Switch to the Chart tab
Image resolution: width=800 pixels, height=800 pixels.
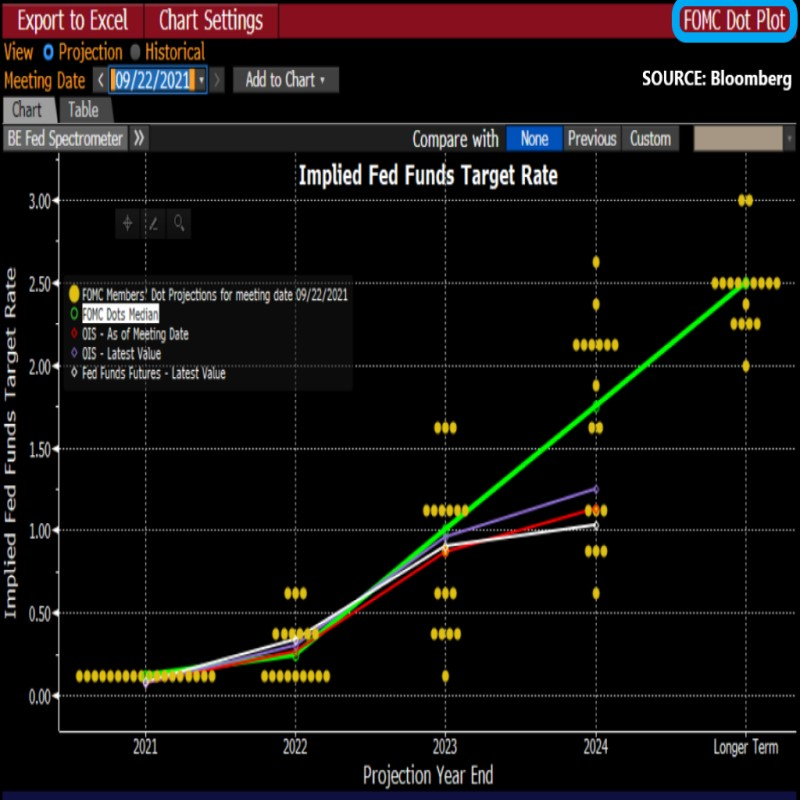29,111
